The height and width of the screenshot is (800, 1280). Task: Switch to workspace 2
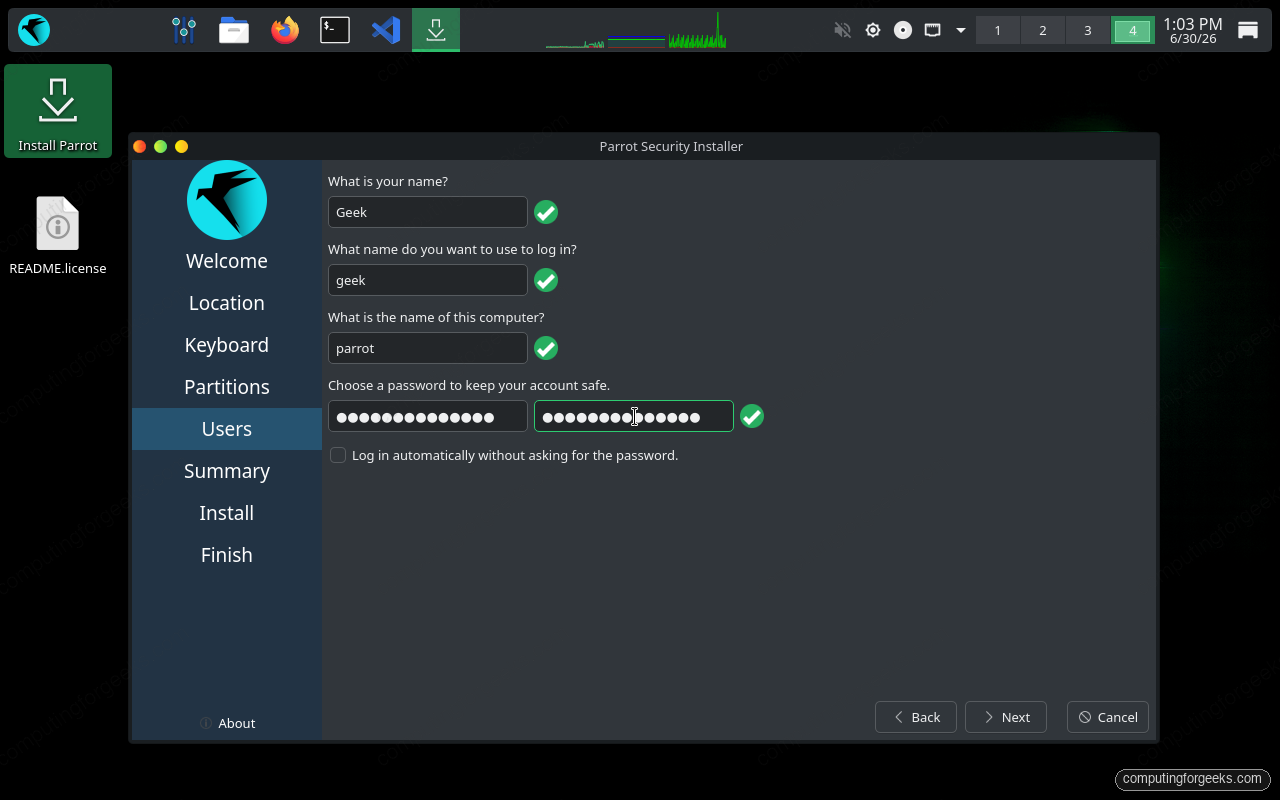tap(1043, 31)
